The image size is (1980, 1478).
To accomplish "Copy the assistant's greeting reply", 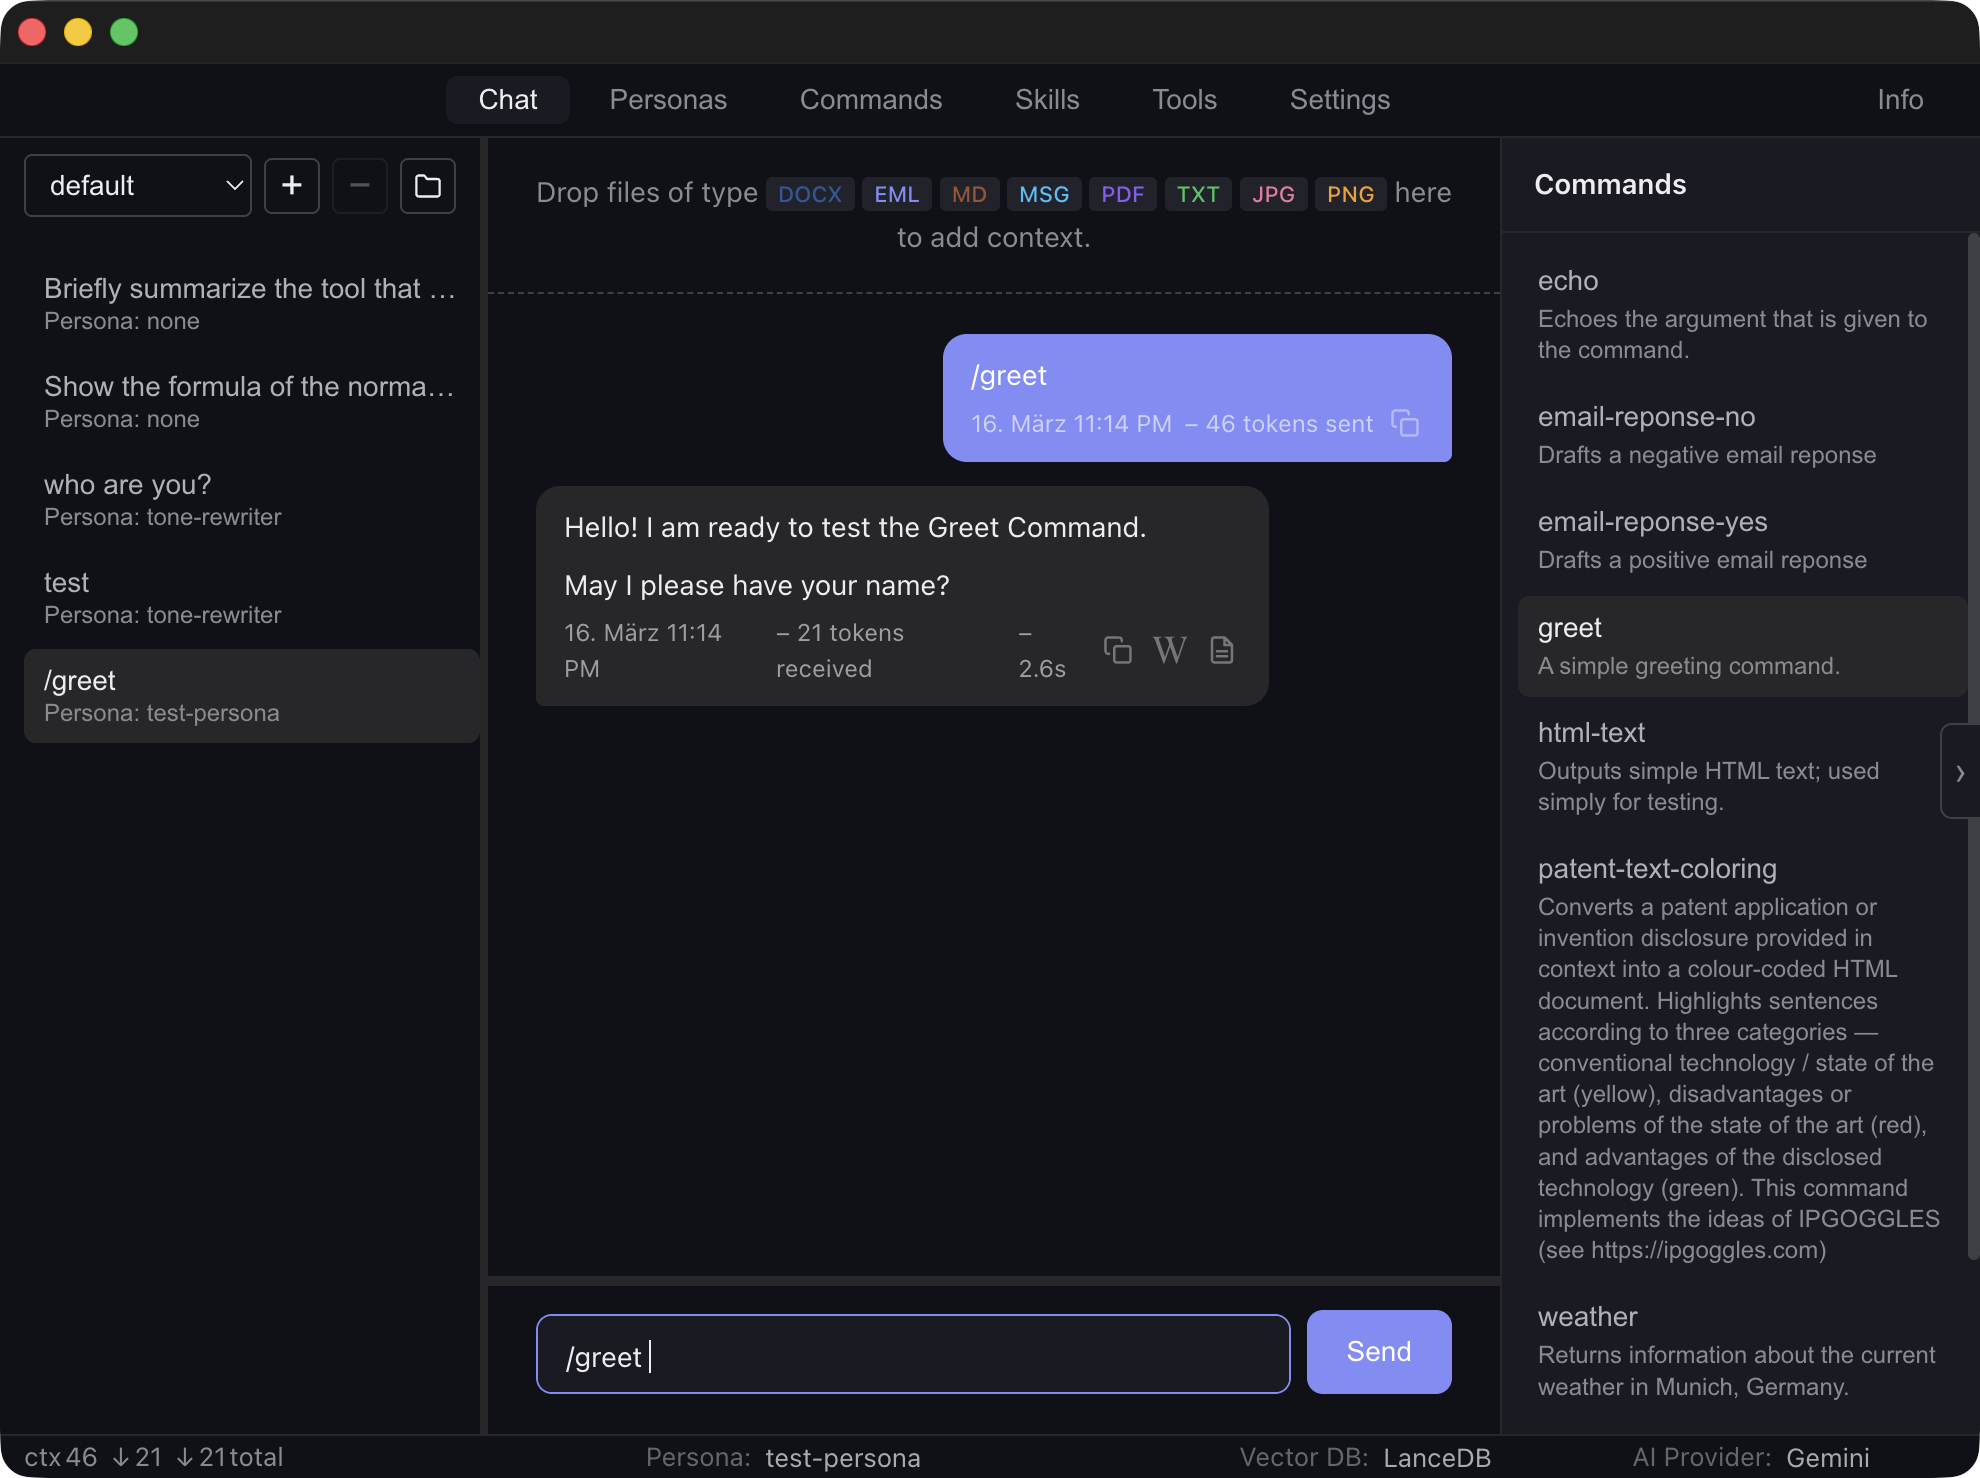I will [x=1118, y=650].
